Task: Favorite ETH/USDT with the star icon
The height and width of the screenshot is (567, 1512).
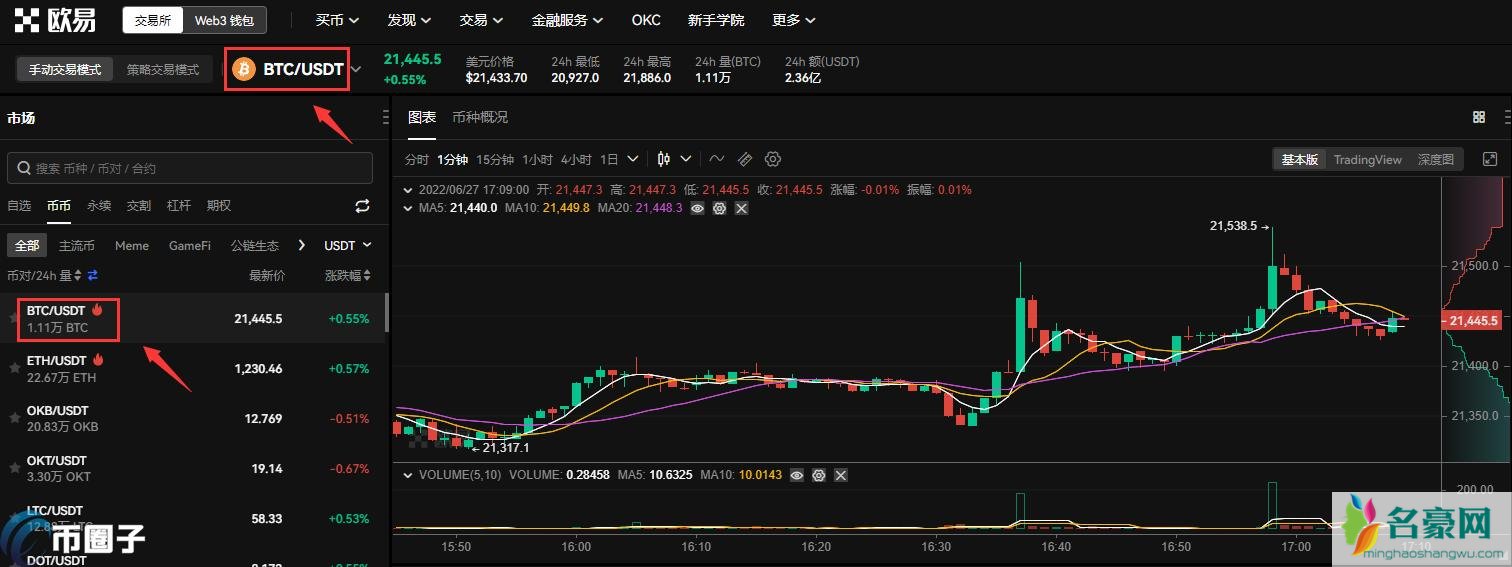Action: coord(14,368)
